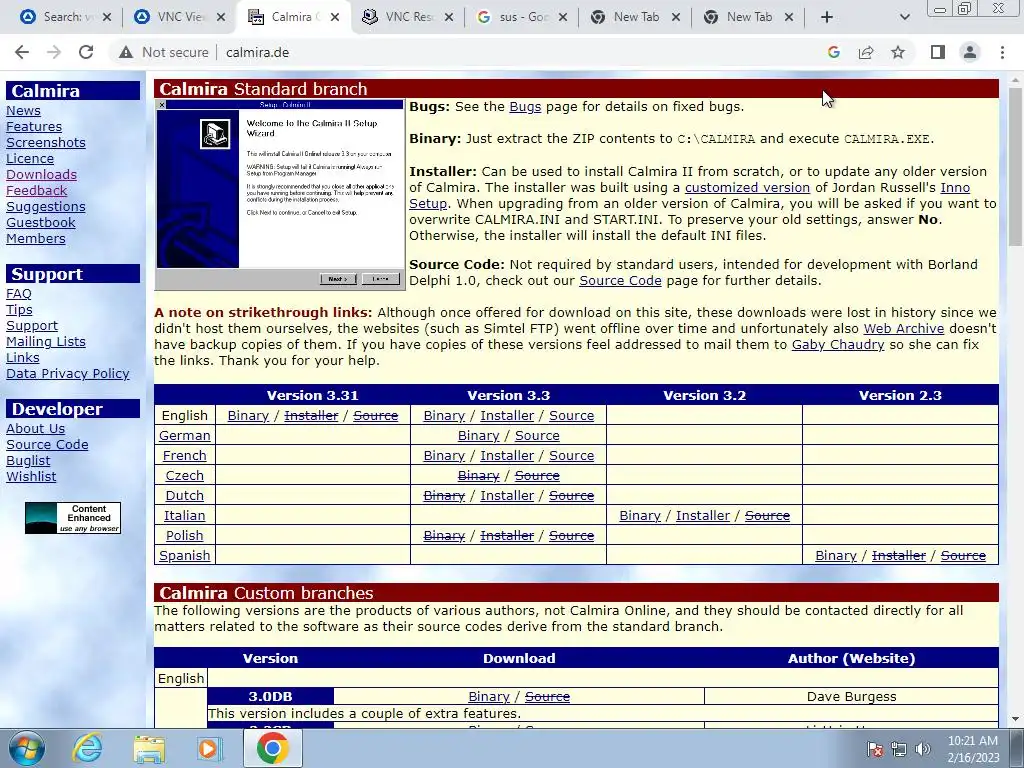Reload the calmira.de page
Screen dimensions: 1024x768
coord(86,52)
